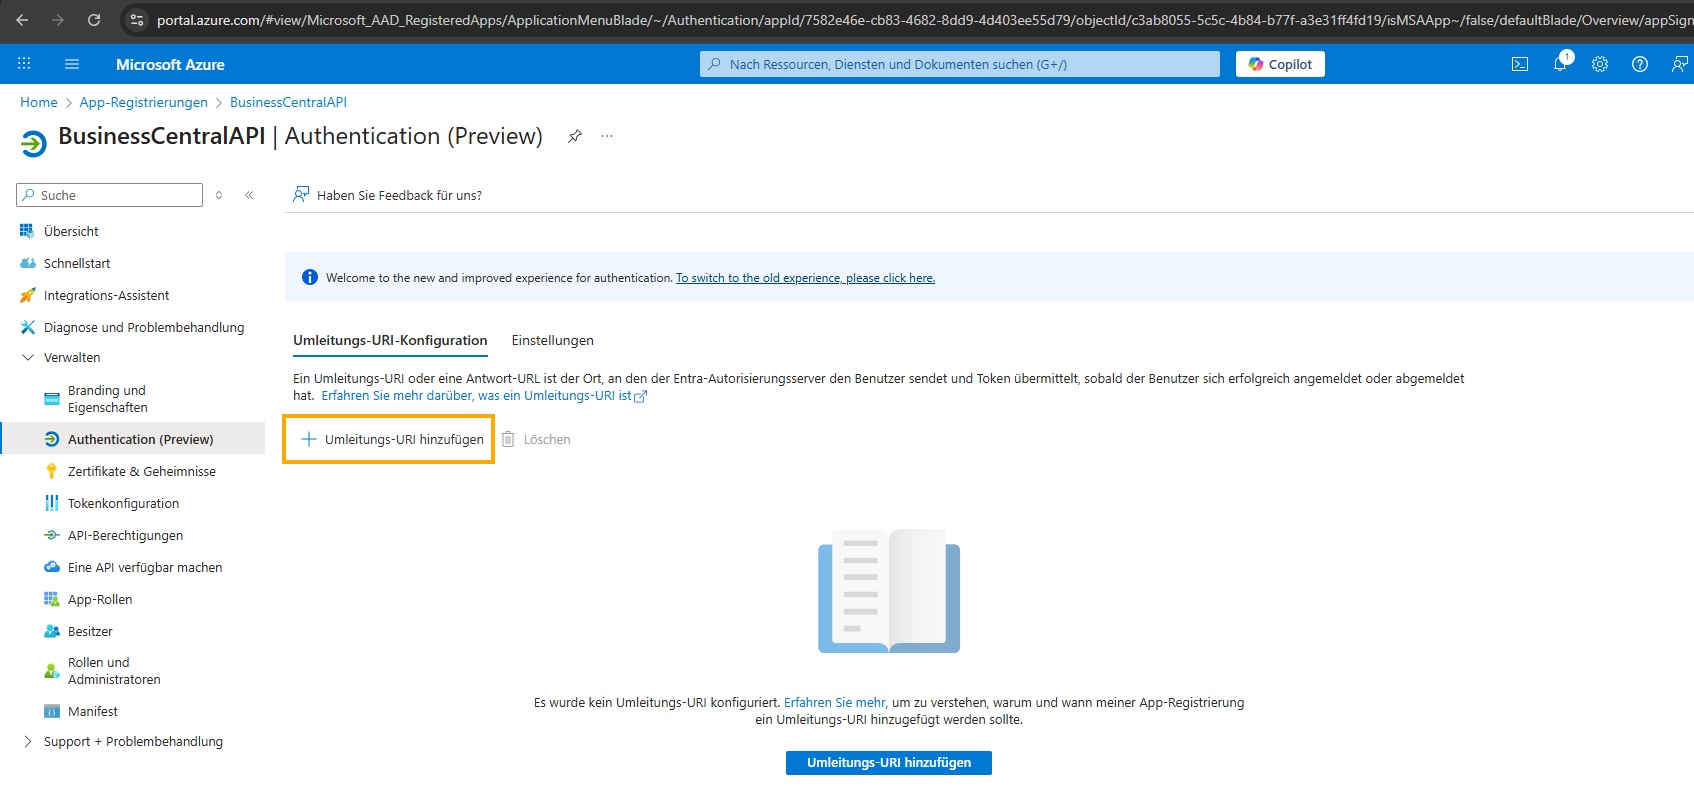The image size is (1694, 796).
Task: Click the Zertifikate & Geheimnisse key icon
Action: click(51, 471)
